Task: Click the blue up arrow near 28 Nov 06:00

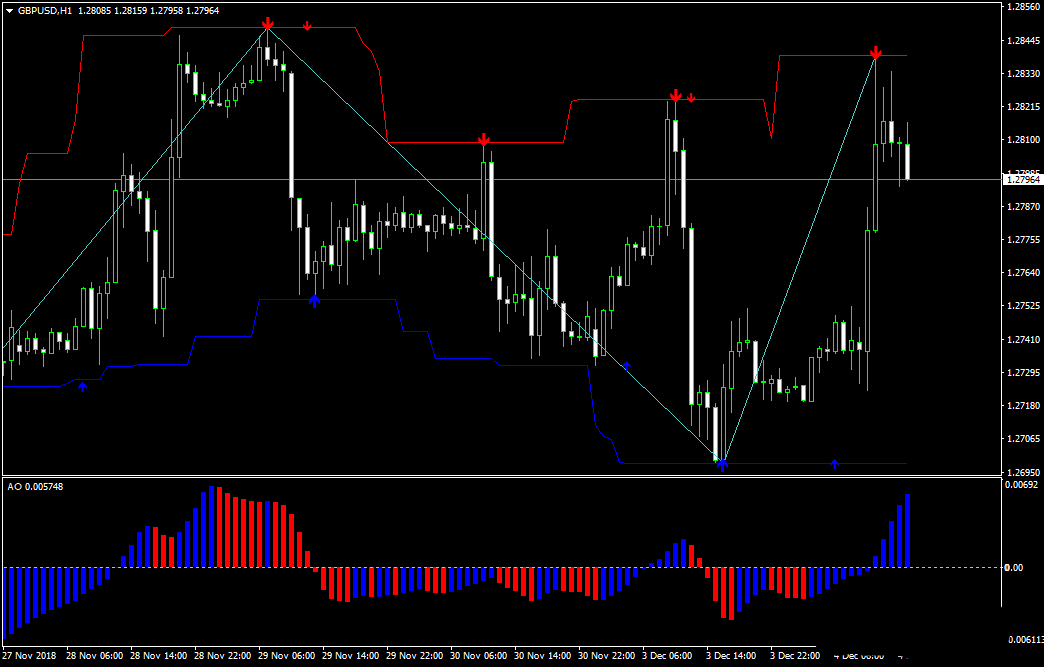Action: tap(83, 385)
